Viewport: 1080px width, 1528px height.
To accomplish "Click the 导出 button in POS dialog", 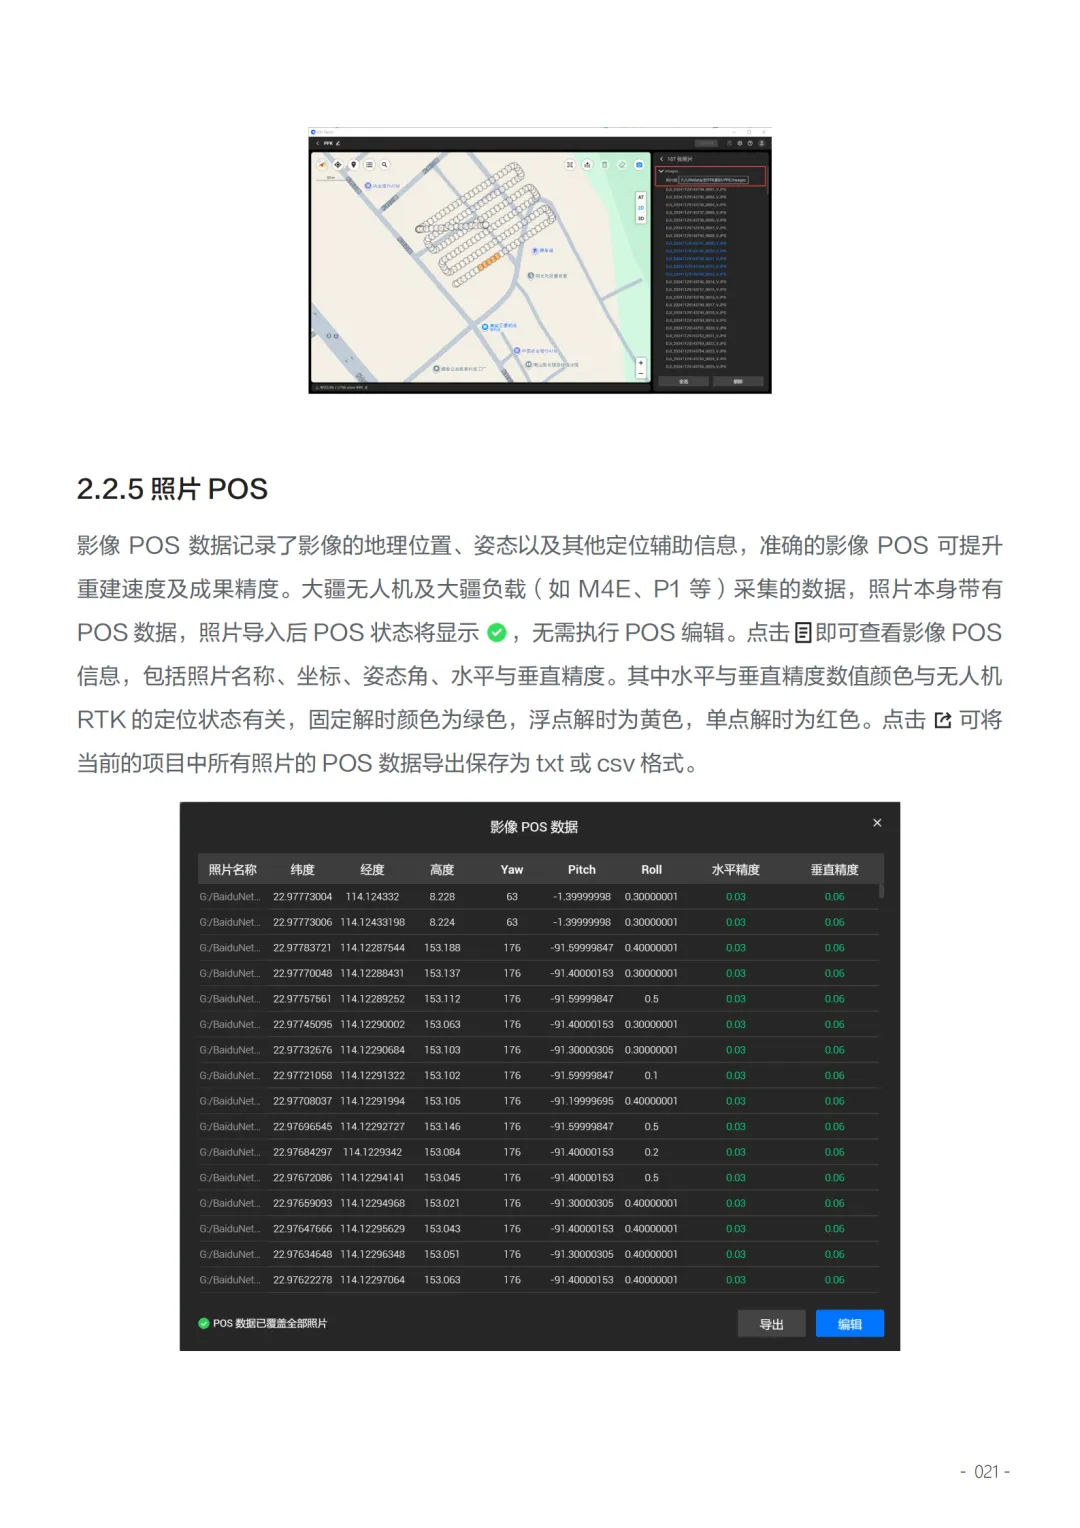I will (771, 1324).
